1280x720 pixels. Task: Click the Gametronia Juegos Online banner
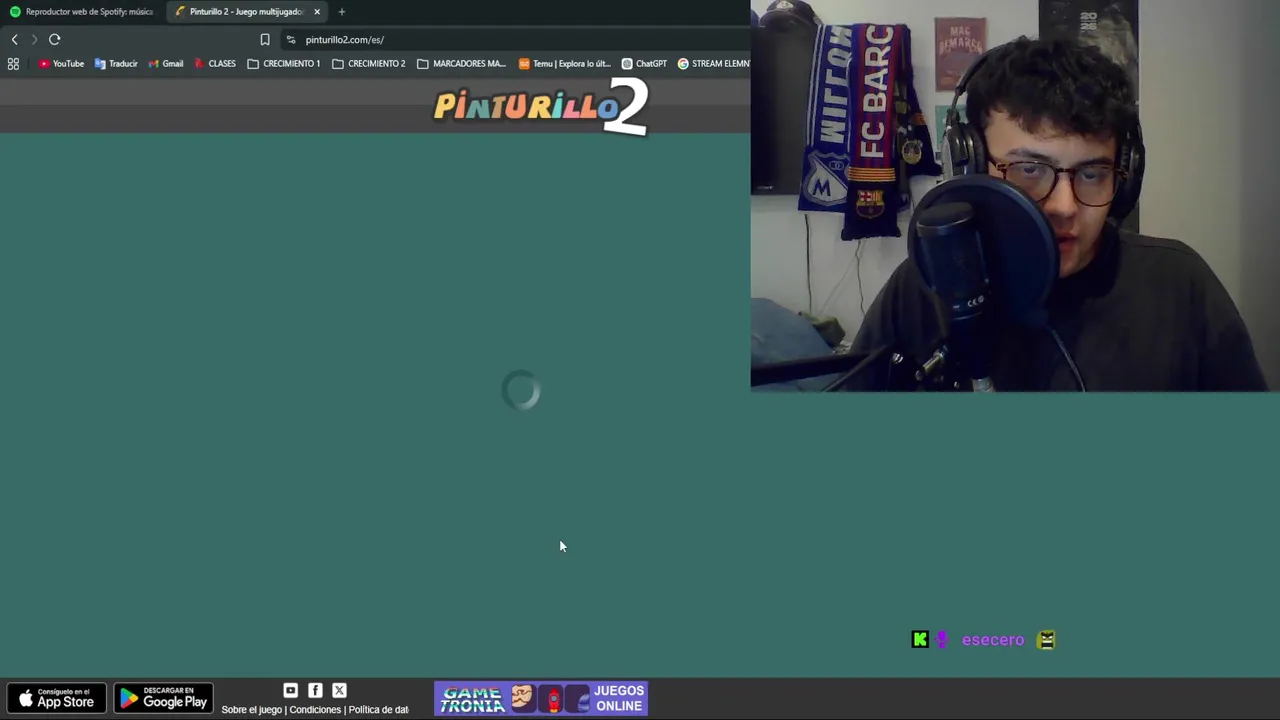[541, 698]
